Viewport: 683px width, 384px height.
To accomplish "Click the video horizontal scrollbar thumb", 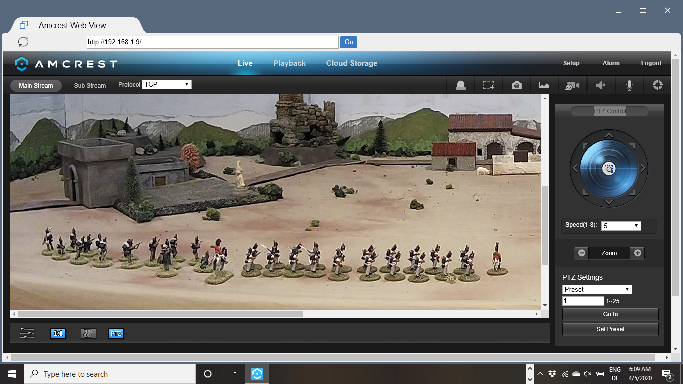I will click(x=160, y=313).
